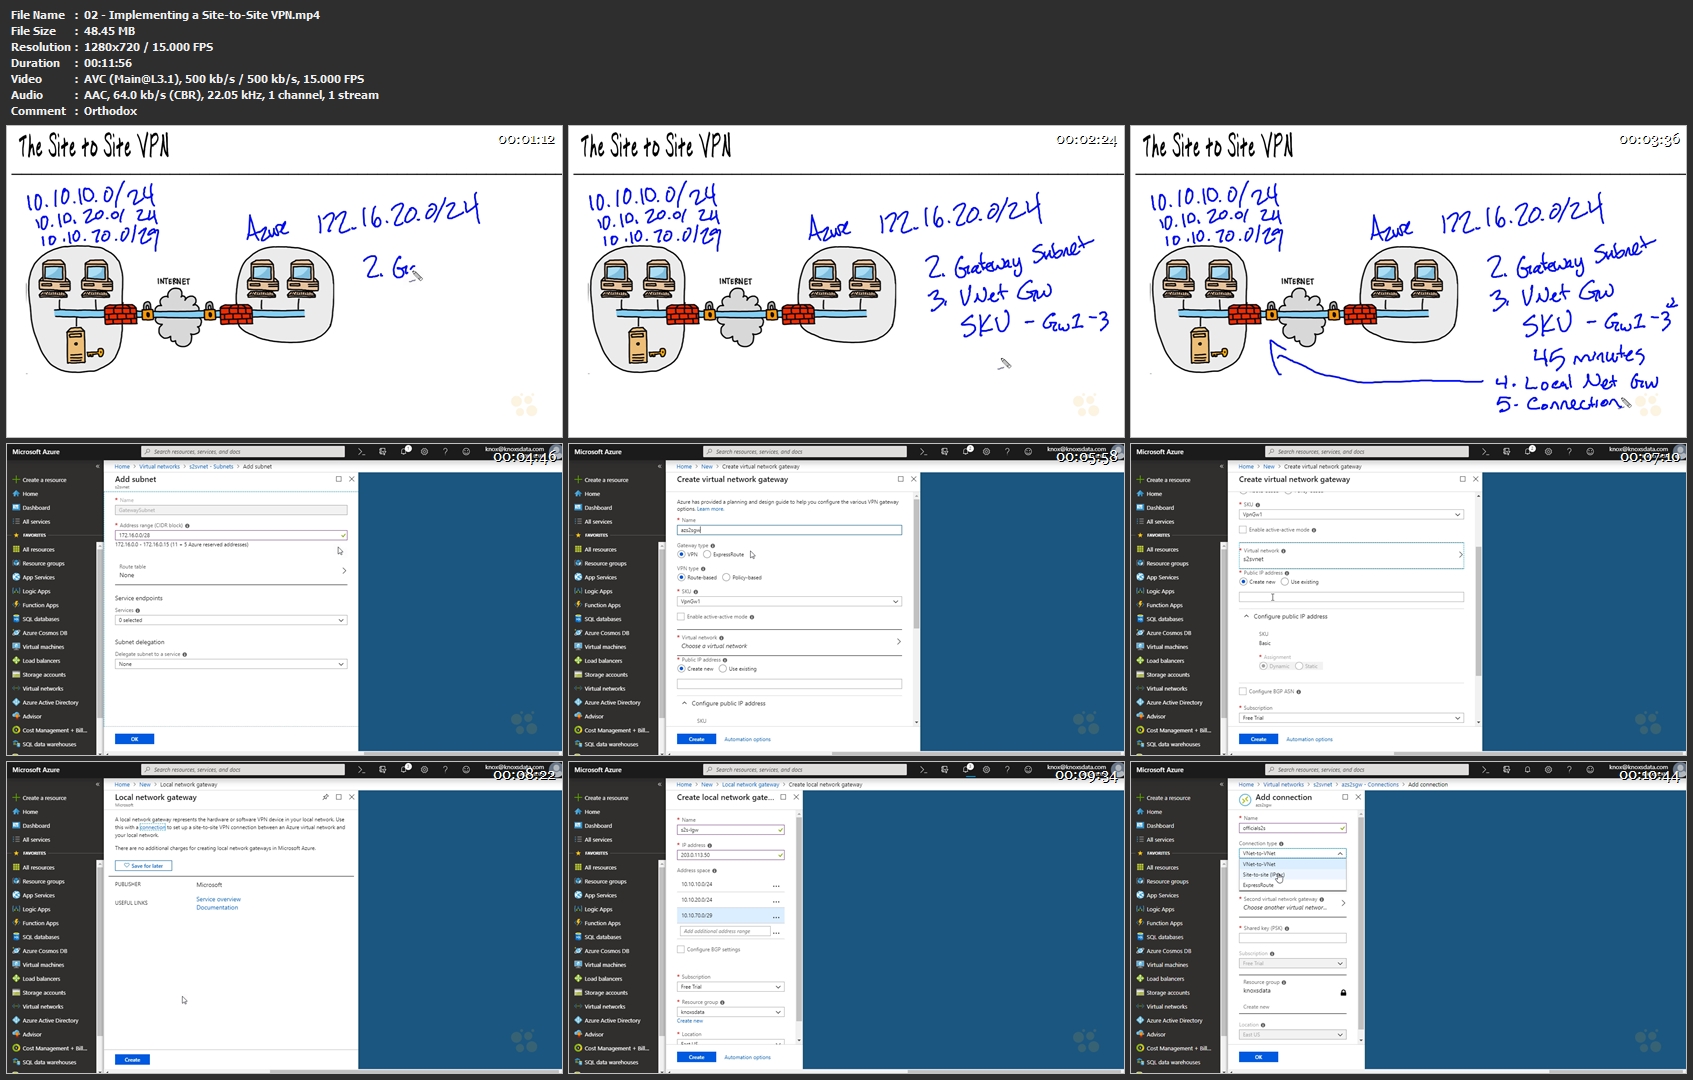
Task: Click Save for later in 00:08:22 frame
Action: (x=144, y=866)
